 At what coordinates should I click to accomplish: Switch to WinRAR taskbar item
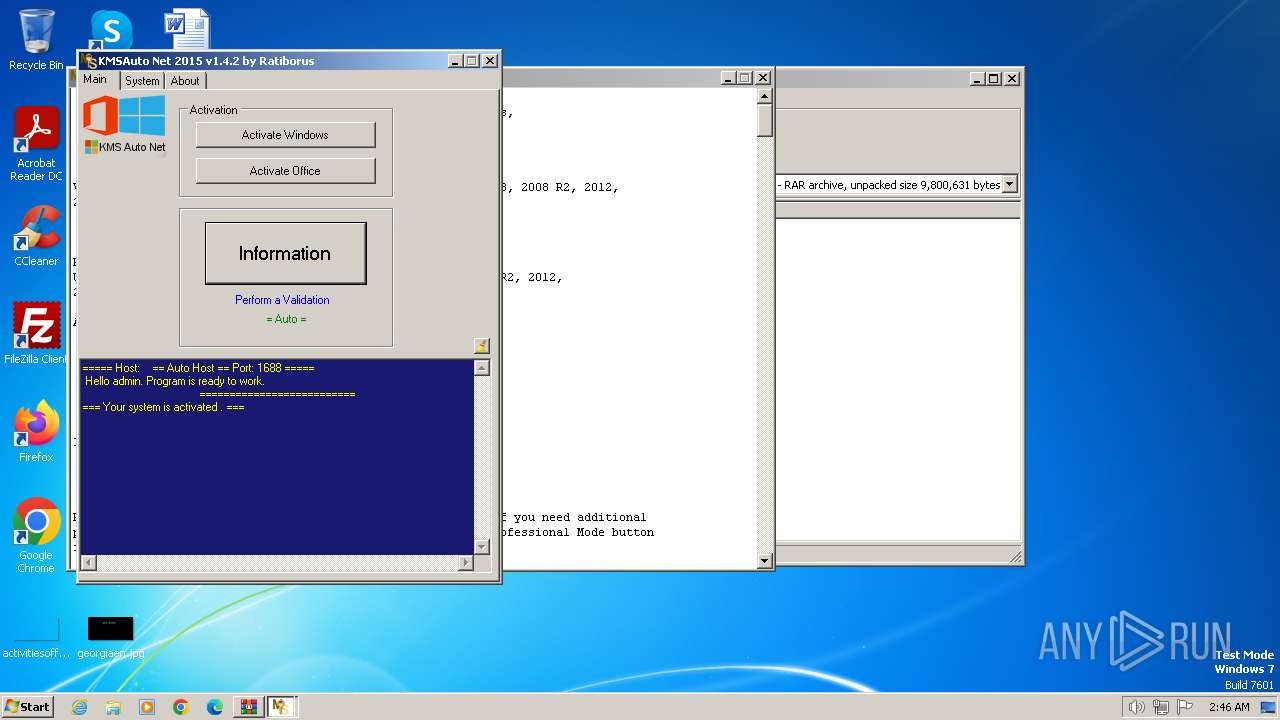tap(248, 707)
